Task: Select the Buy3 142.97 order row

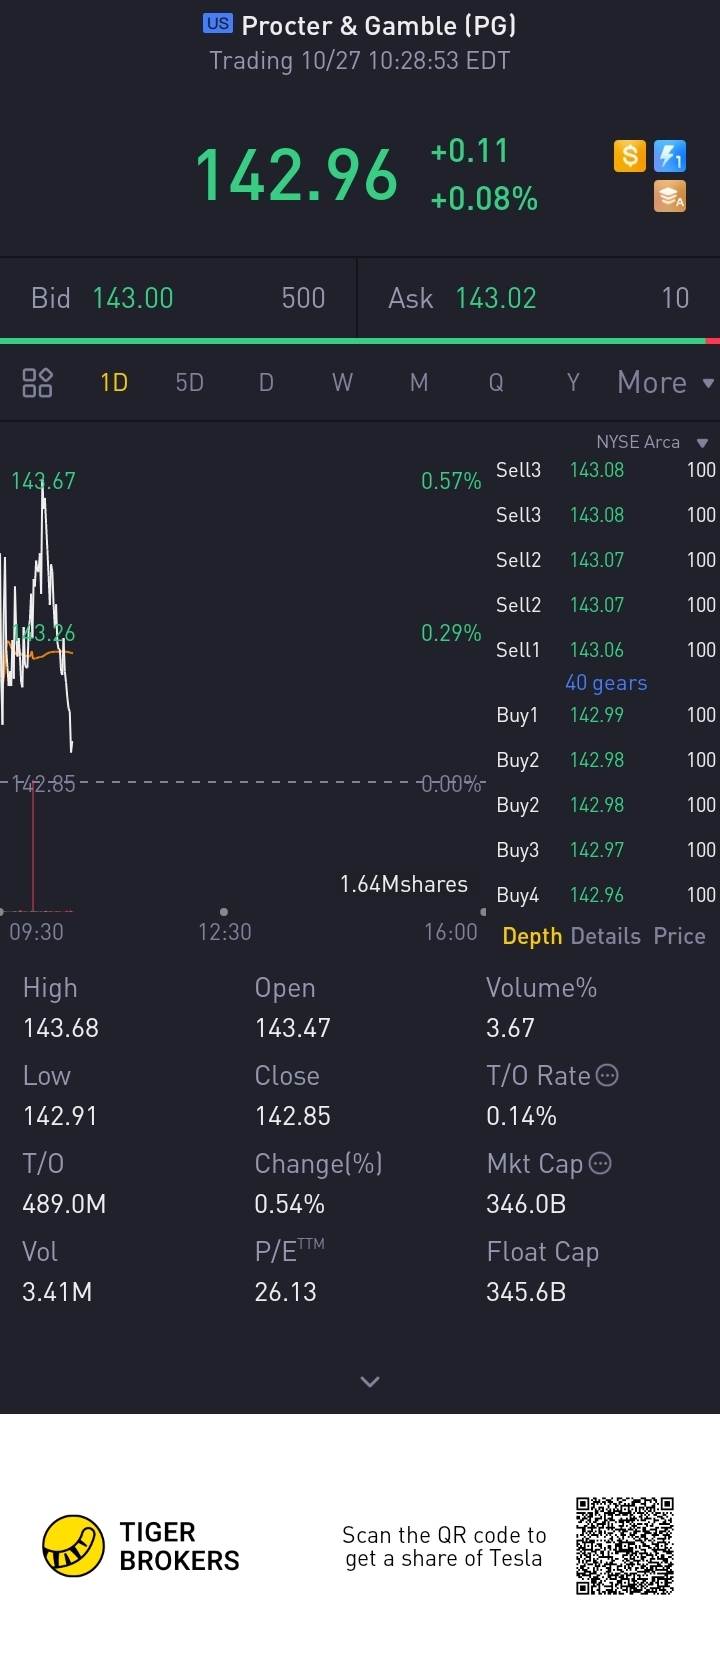Action: [x=606, y=850]
